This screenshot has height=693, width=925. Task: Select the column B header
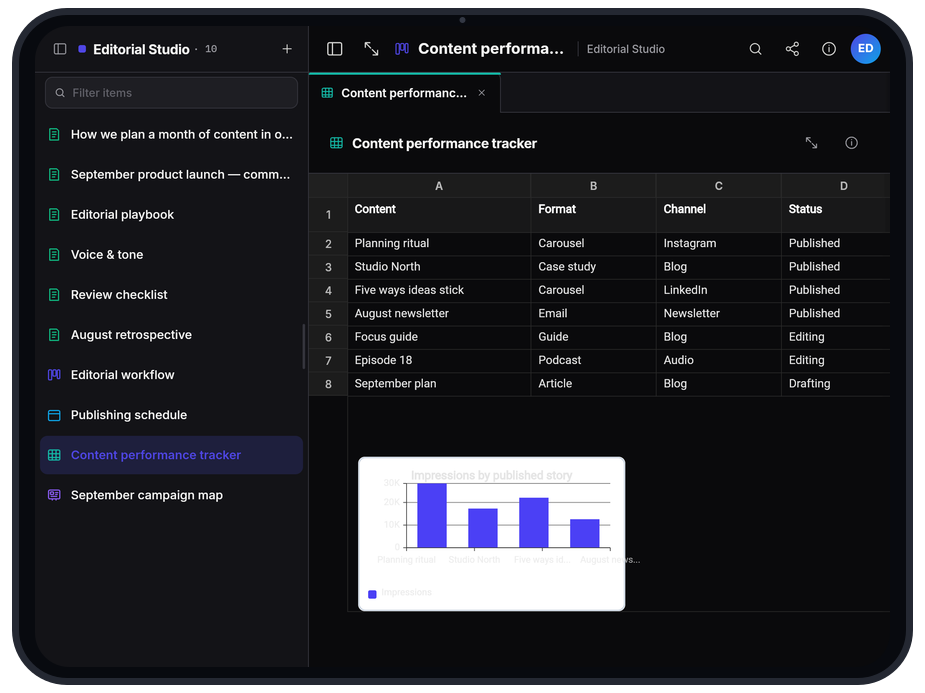click(x=593, y=186)
